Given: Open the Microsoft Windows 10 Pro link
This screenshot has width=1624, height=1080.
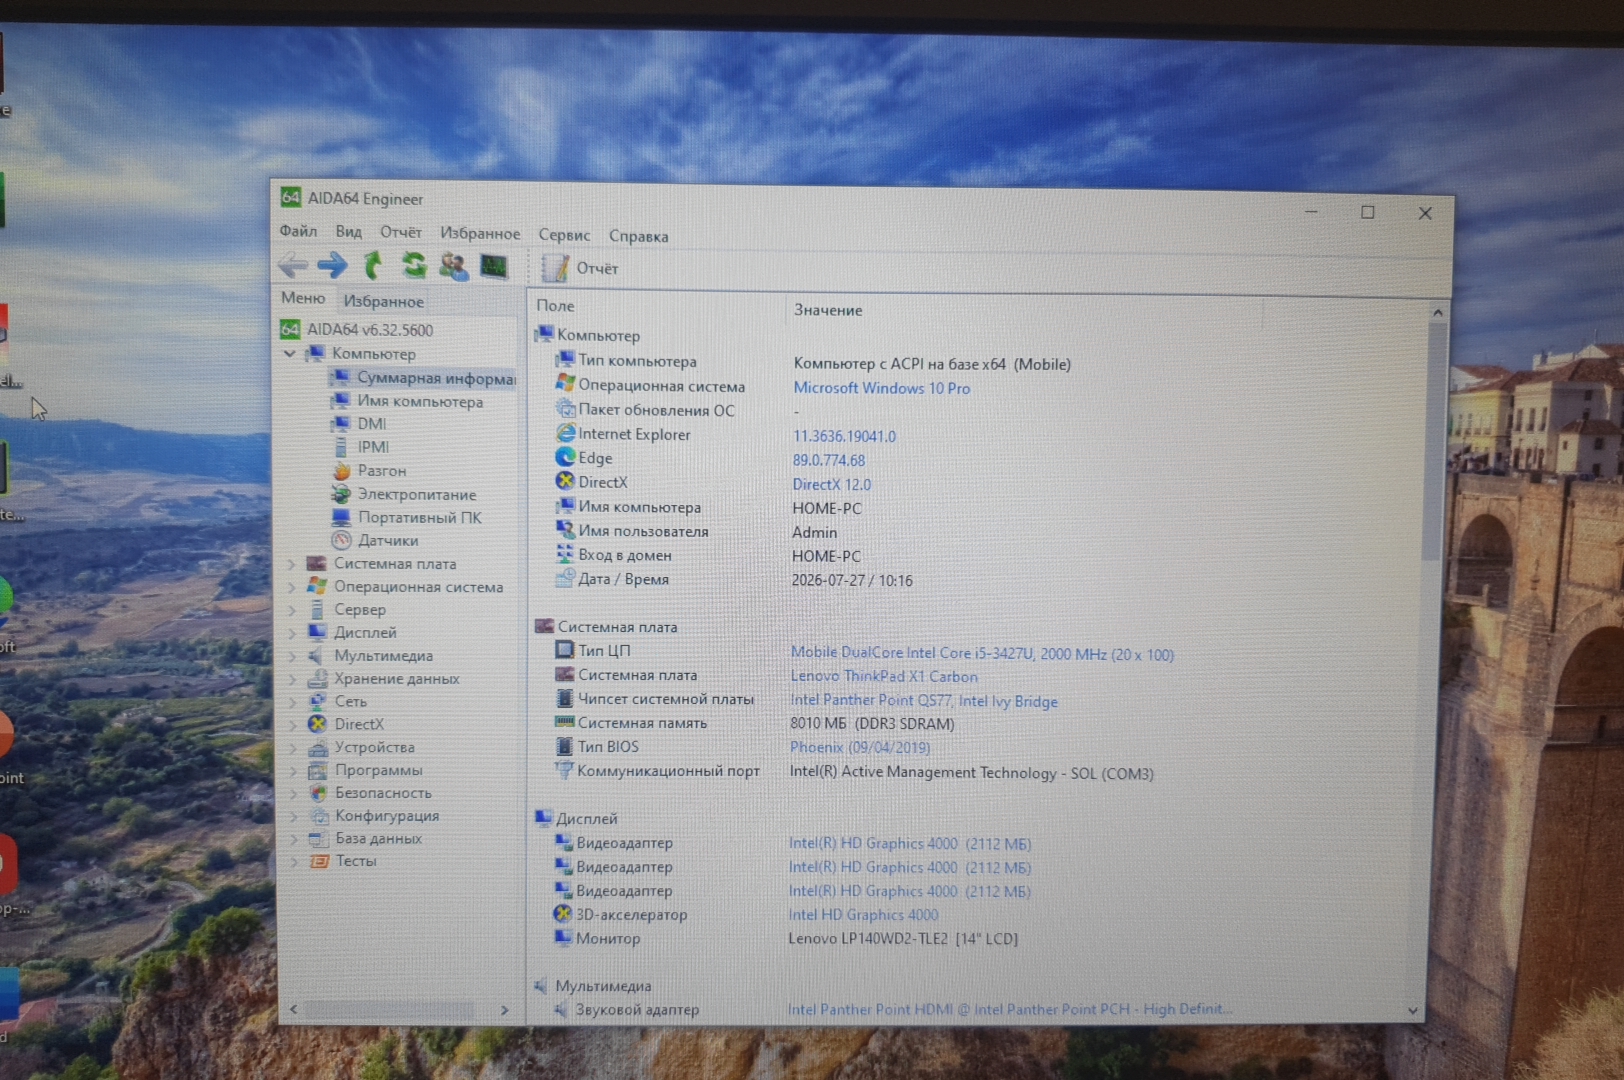Looking at the screenshot, I should pos(881,388).
